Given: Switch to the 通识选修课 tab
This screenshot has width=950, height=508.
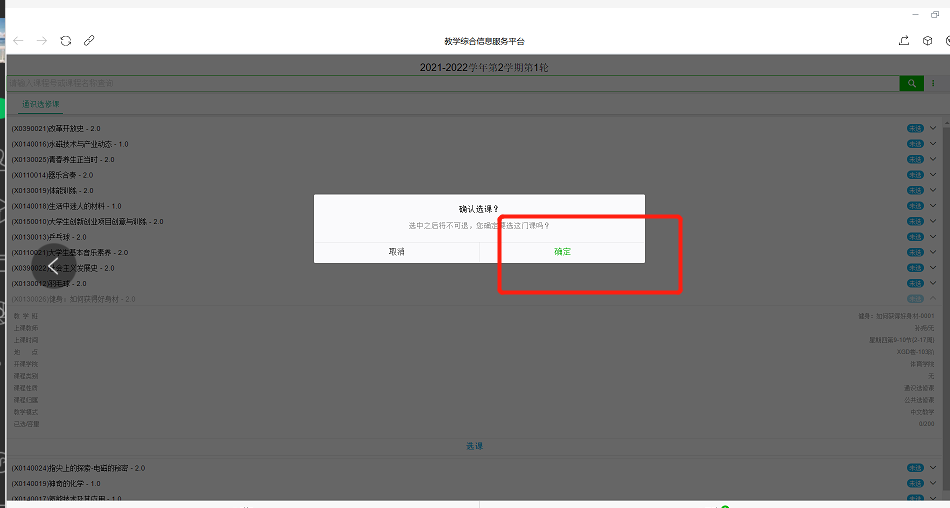Looking at the screenshot, I should click(x=41, y=104).
